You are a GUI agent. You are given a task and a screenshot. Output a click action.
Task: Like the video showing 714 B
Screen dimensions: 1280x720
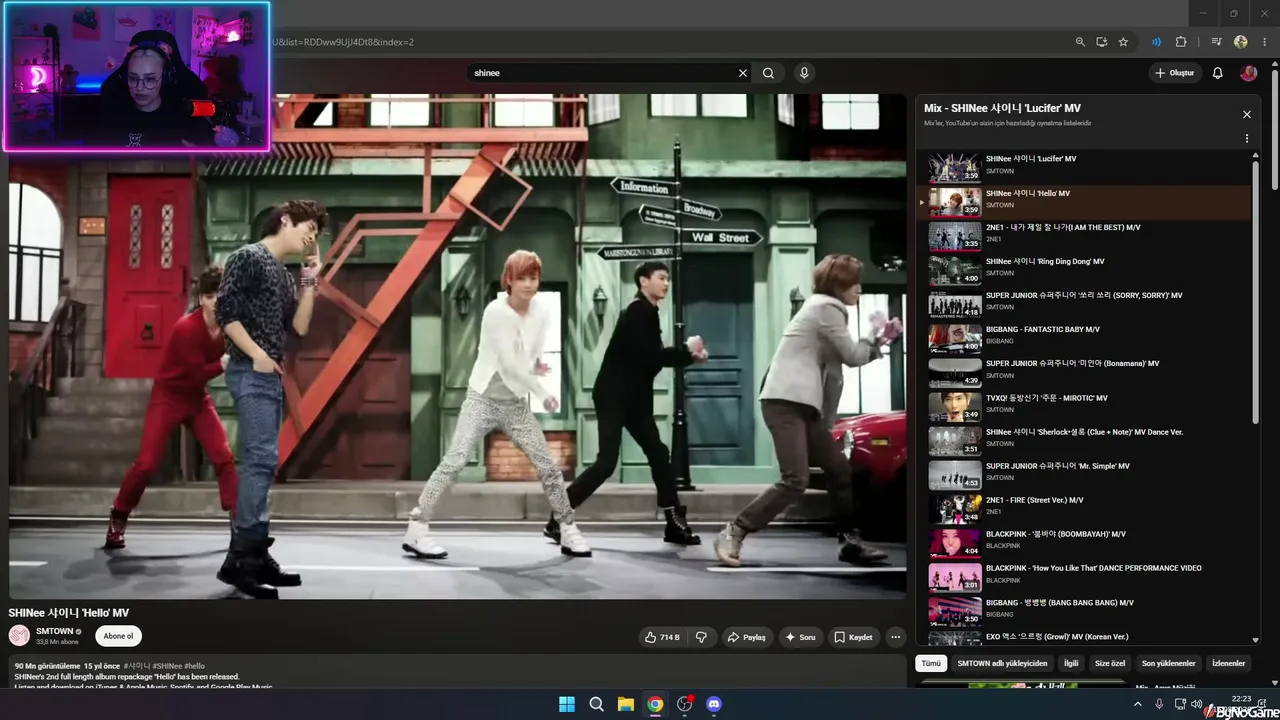point(662,637)
